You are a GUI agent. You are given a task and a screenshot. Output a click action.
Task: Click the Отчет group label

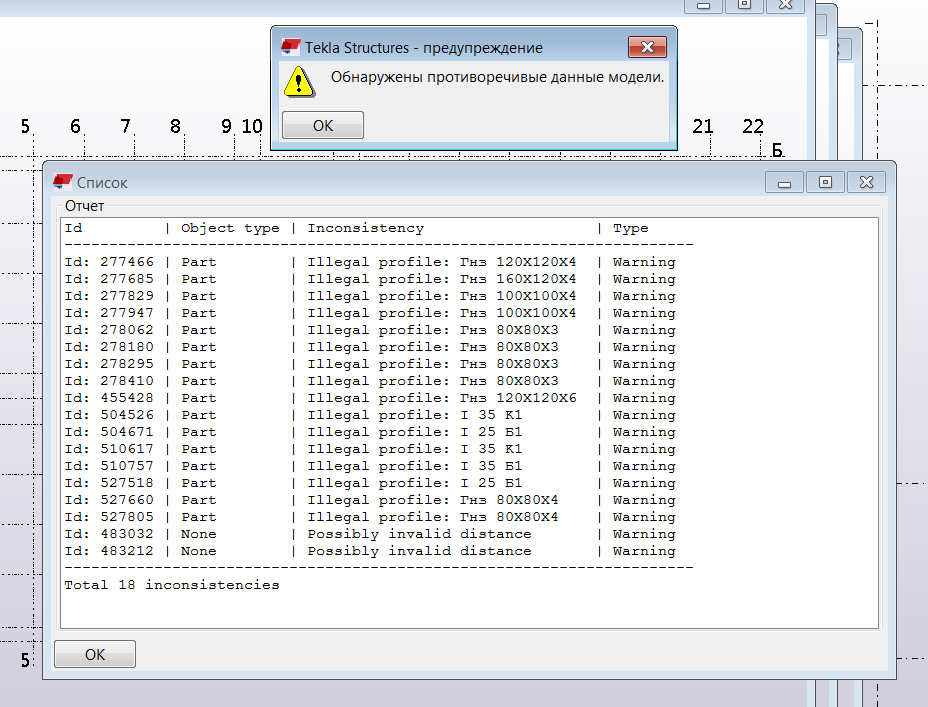(x=85, y=206)
